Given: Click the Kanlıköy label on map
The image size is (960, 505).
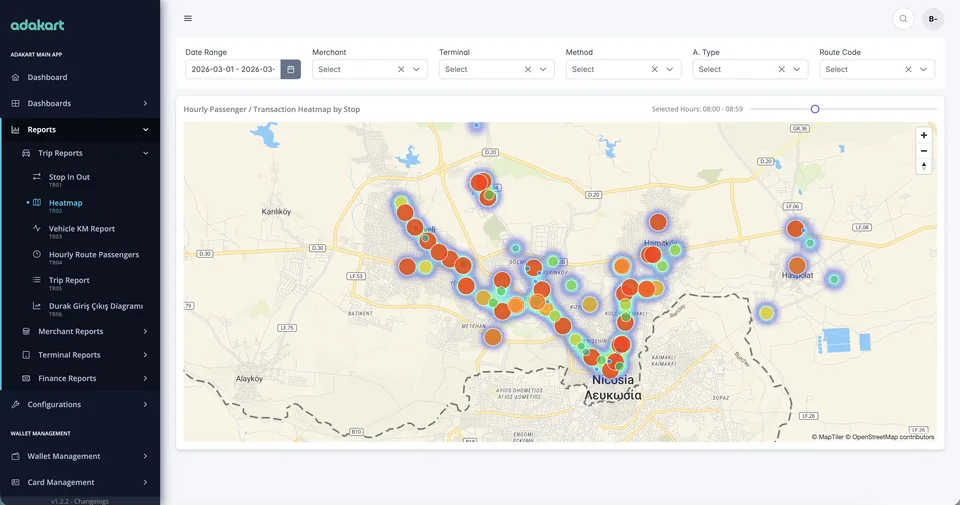Looking at the screenshot, I should [x=276, y=212].
